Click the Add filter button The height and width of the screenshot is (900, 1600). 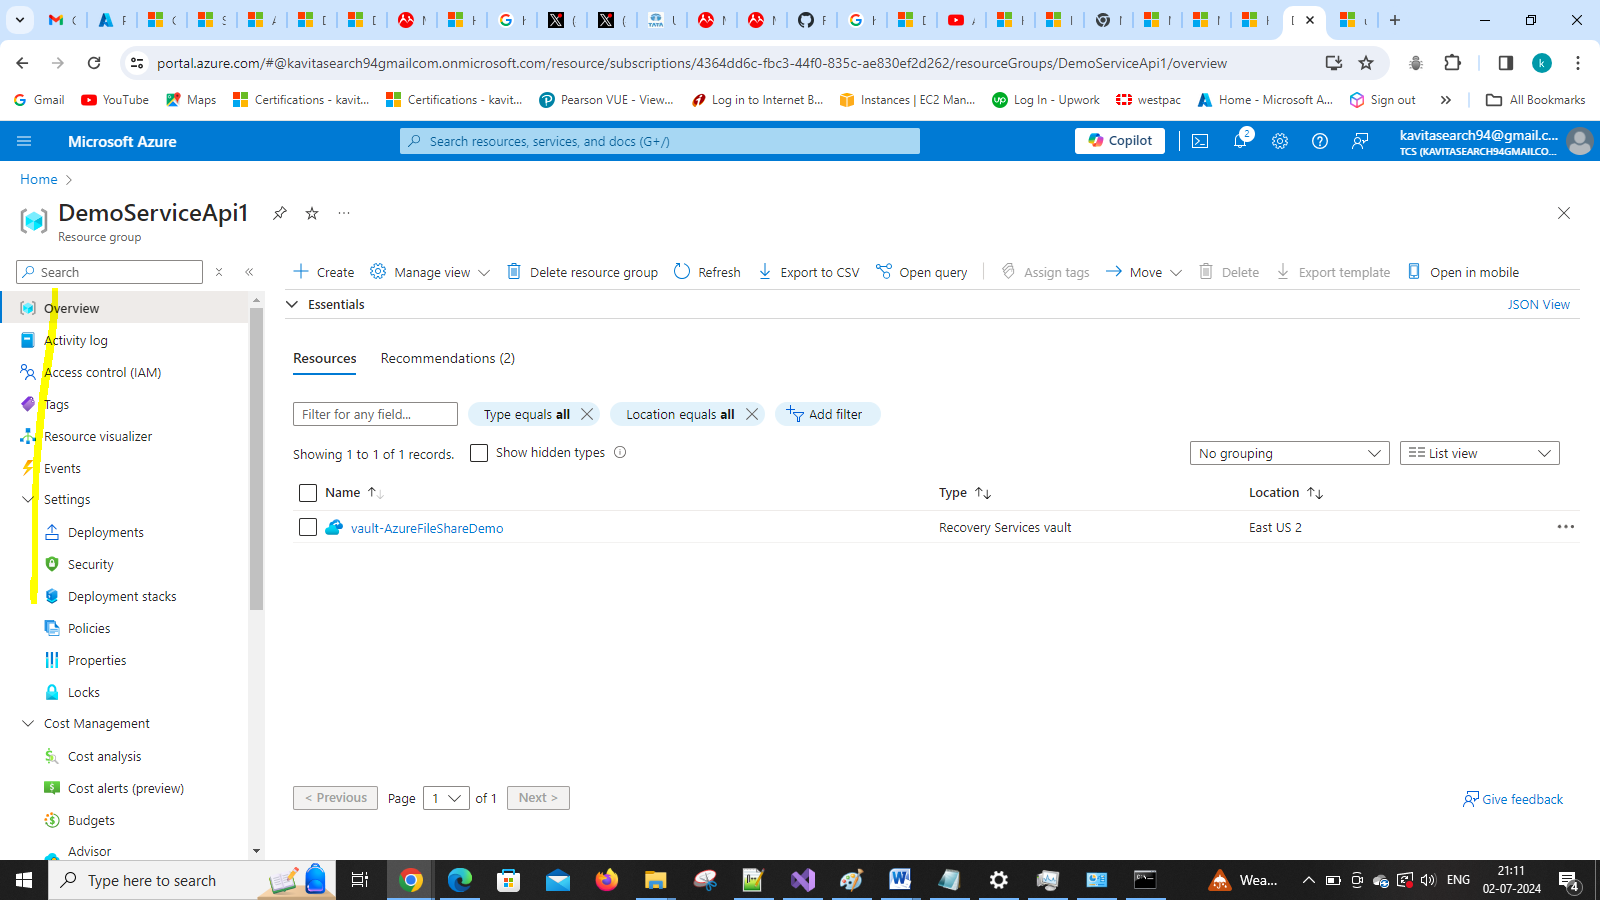coord(827,414)
